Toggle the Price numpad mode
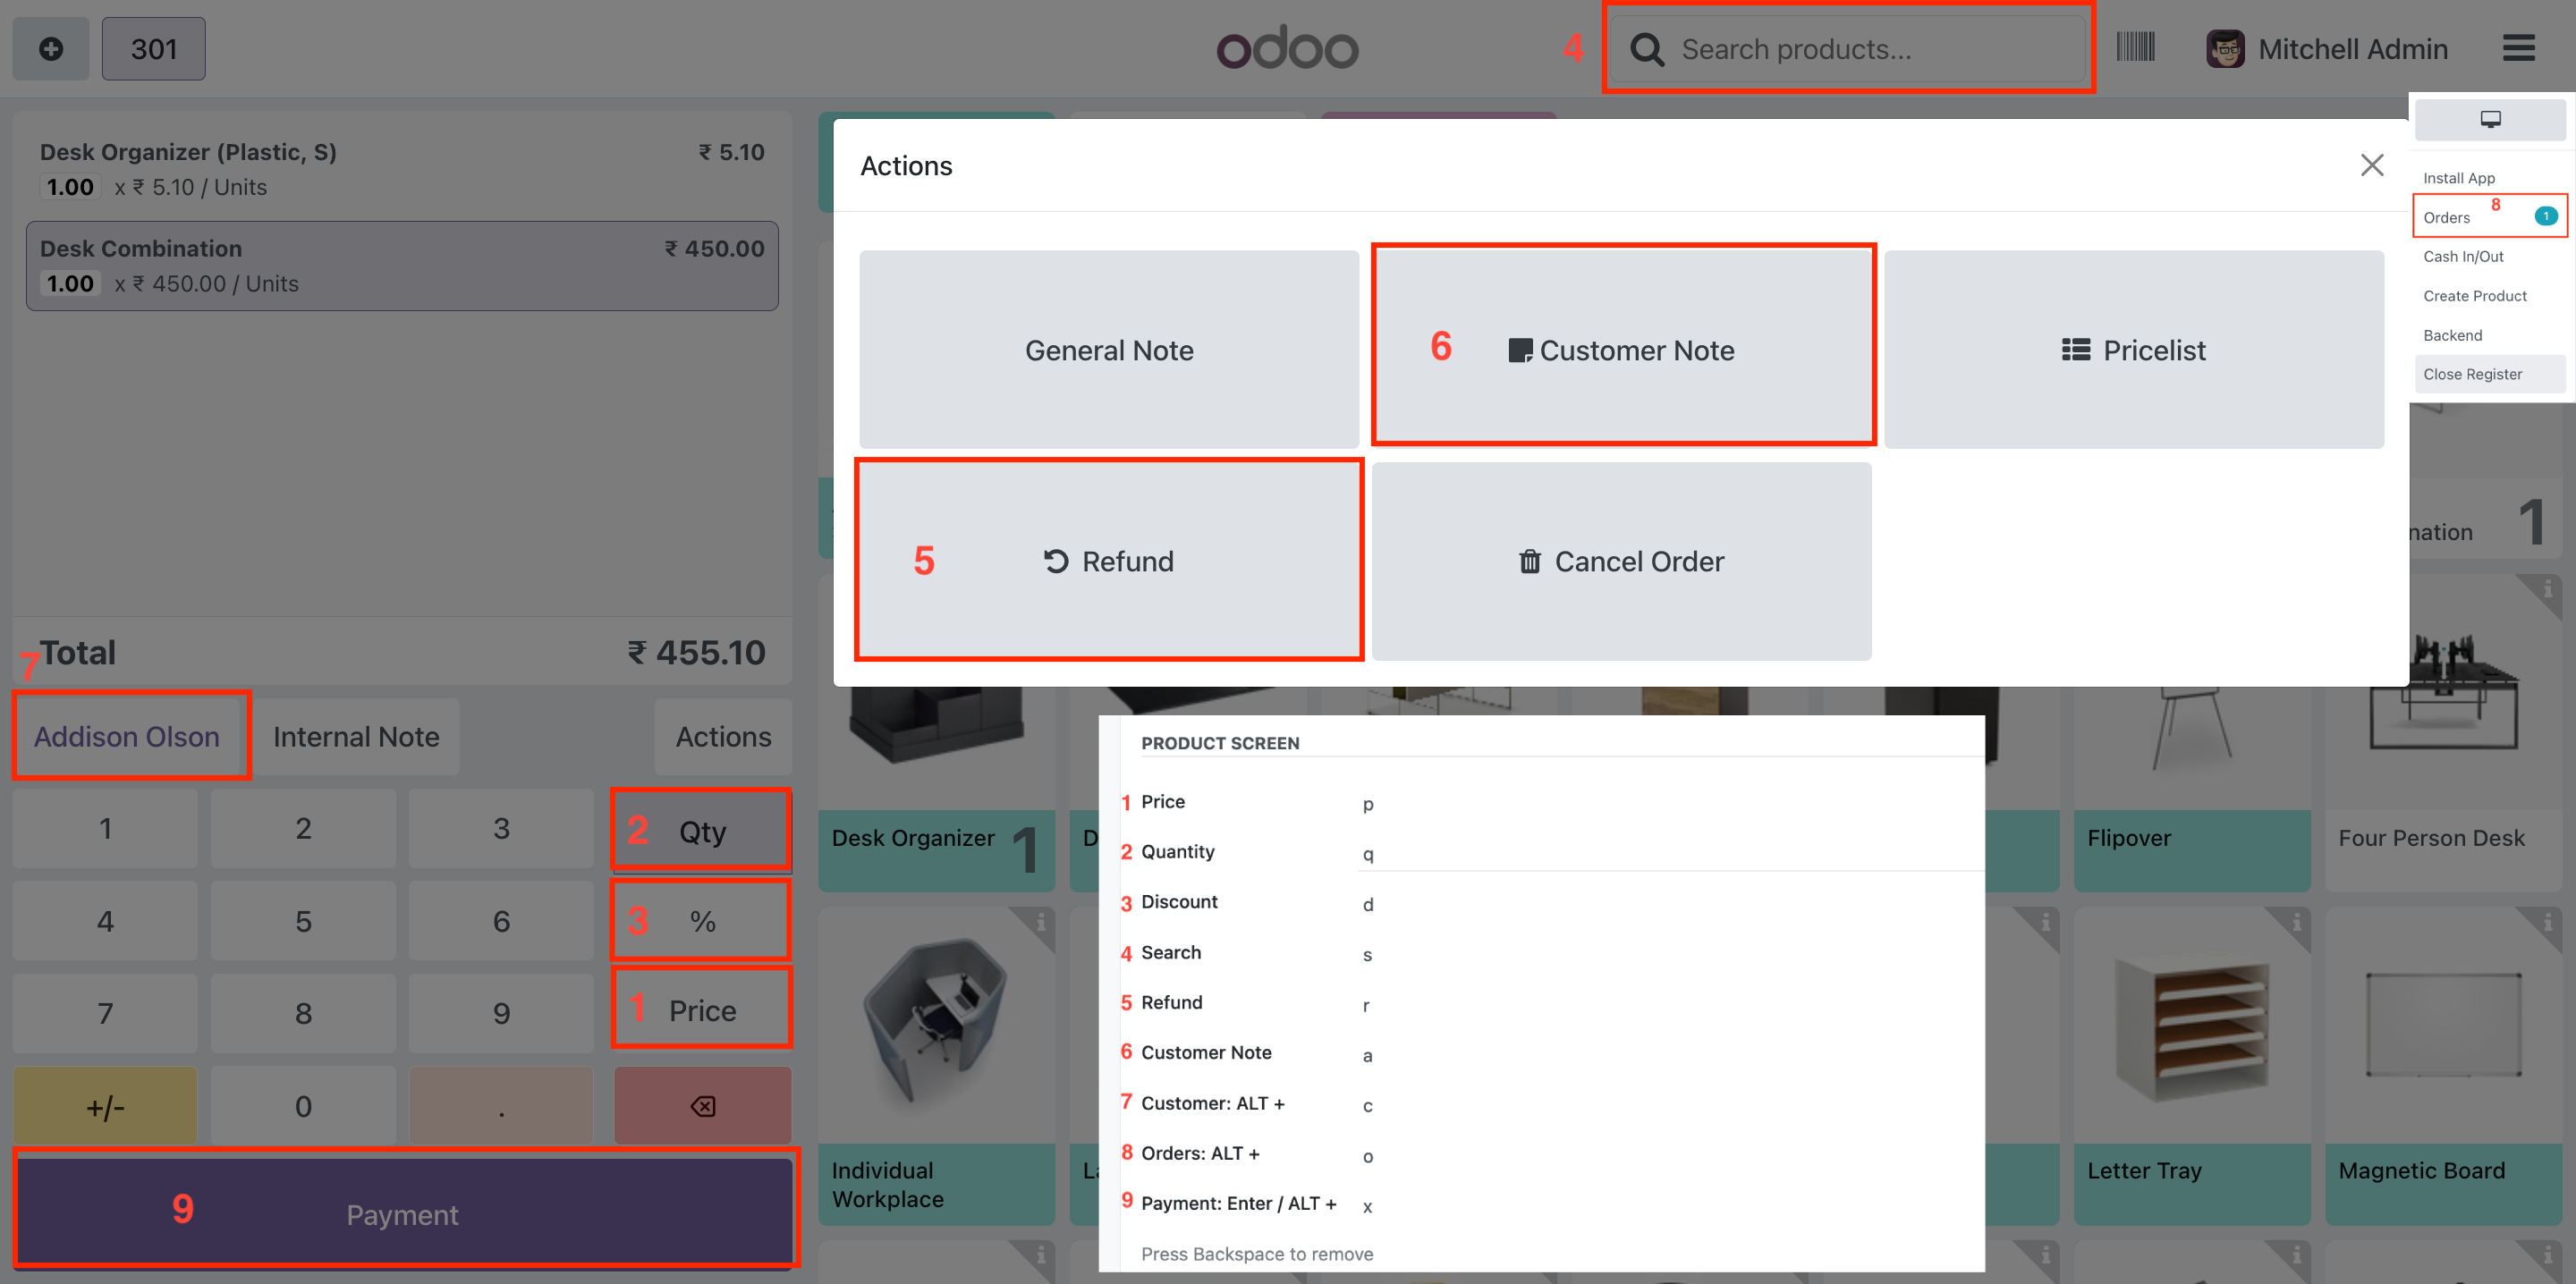The image size is (2576, 1284). 702,1010
